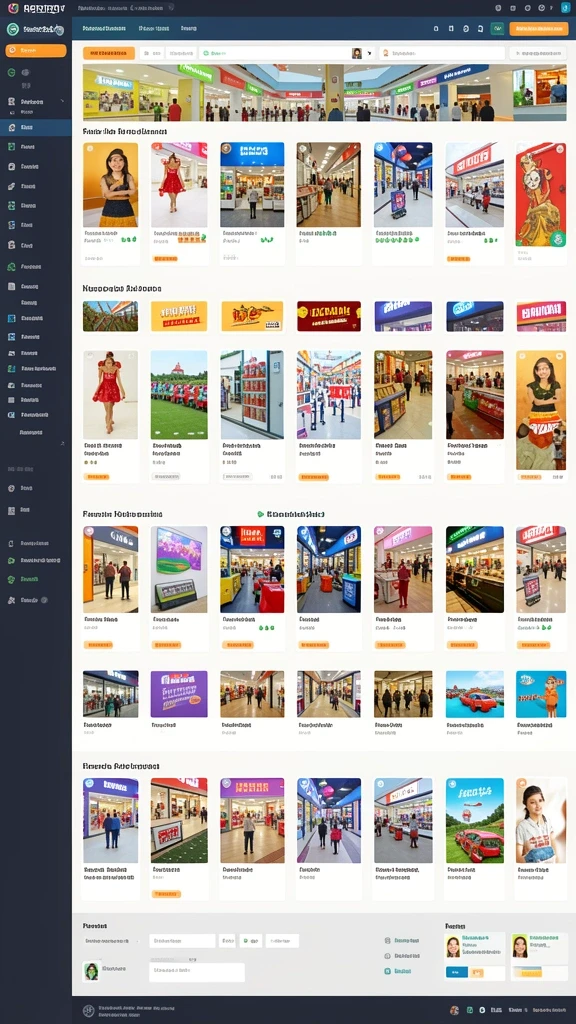Open the dropdown arrow beside the toolbar avatar
This screenshot has height=1024, width=576.
tap(369, 54)
